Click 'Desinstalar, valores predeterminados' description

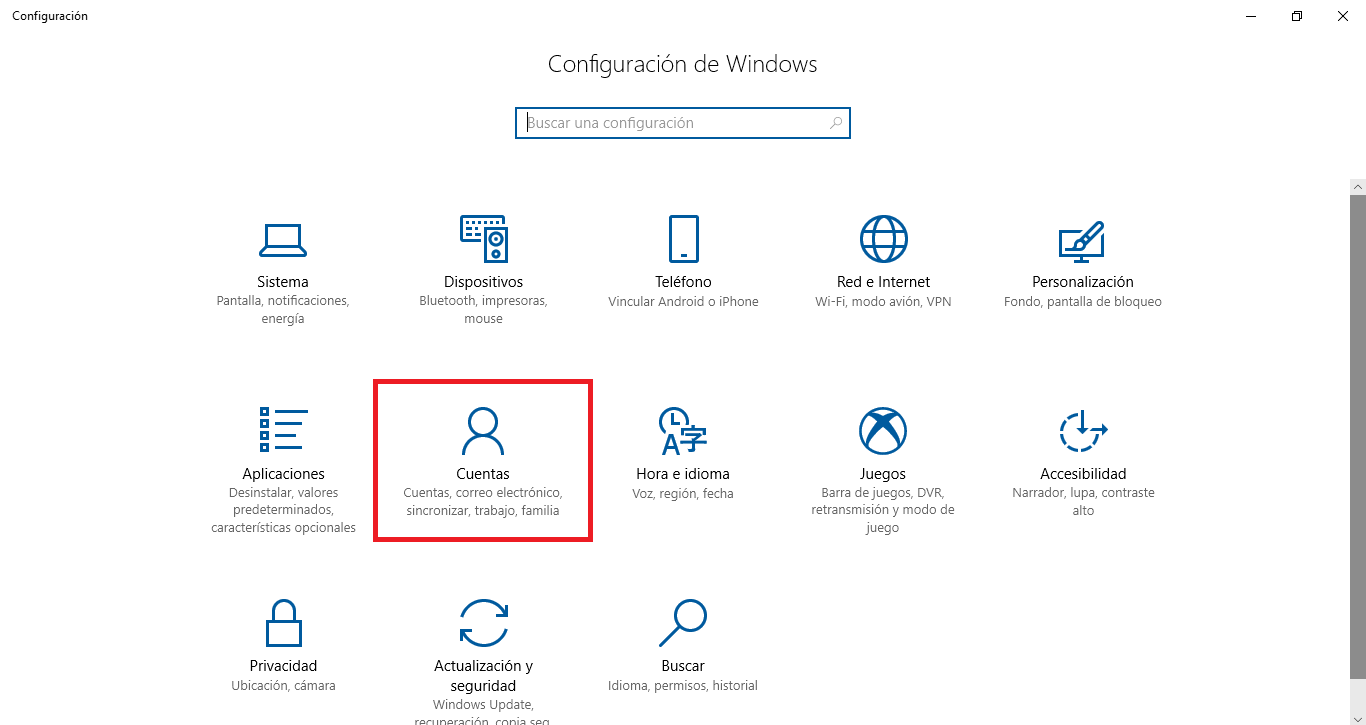[284, 510]
